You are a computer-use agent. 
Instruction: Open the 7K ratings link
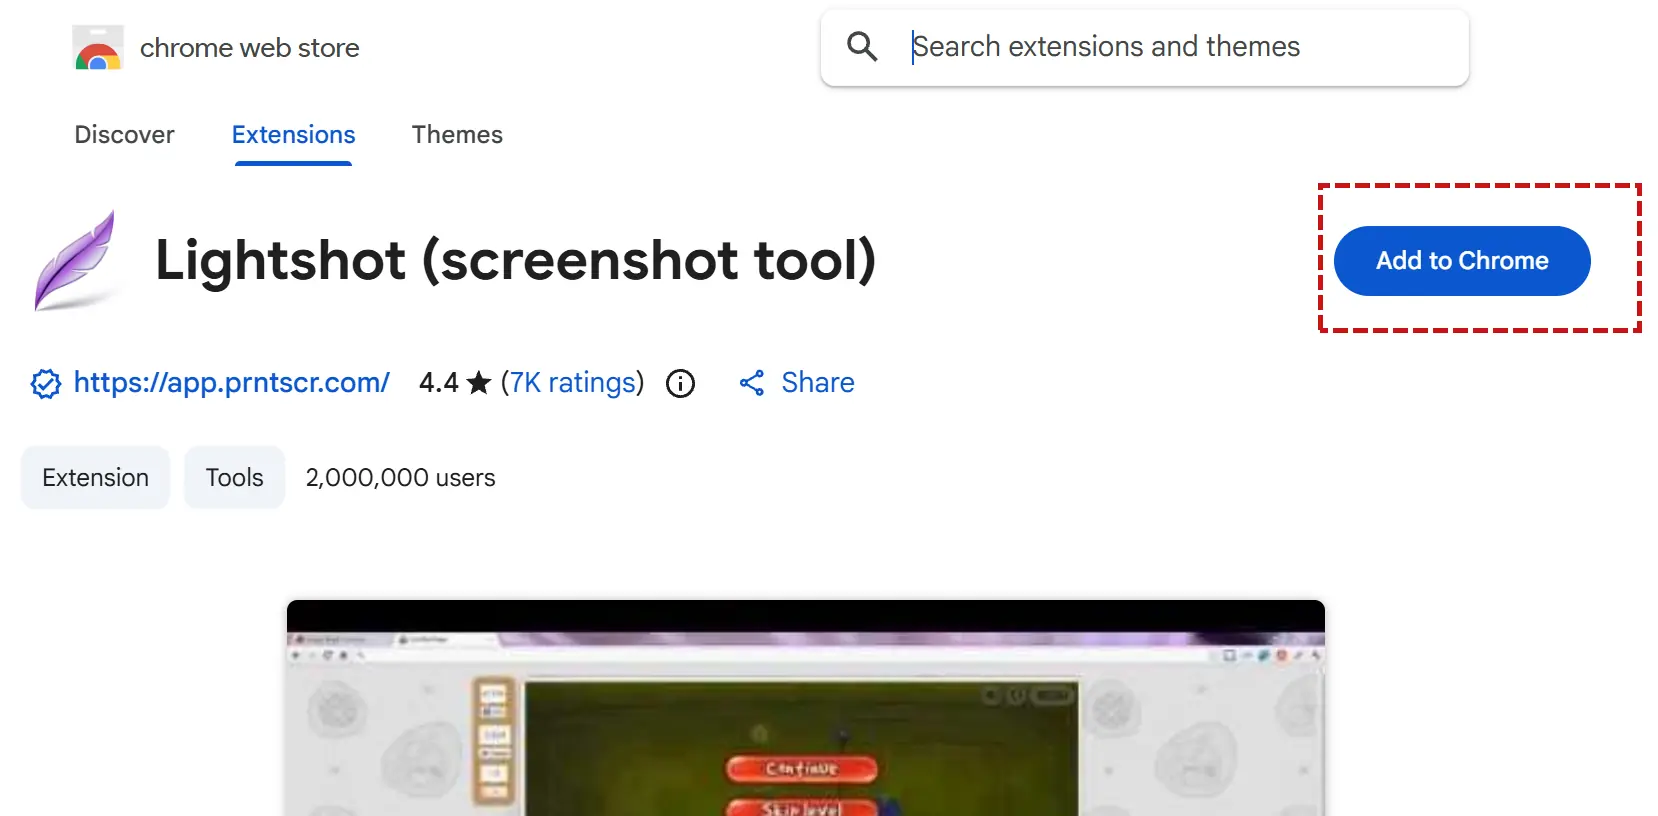[573, 383]
